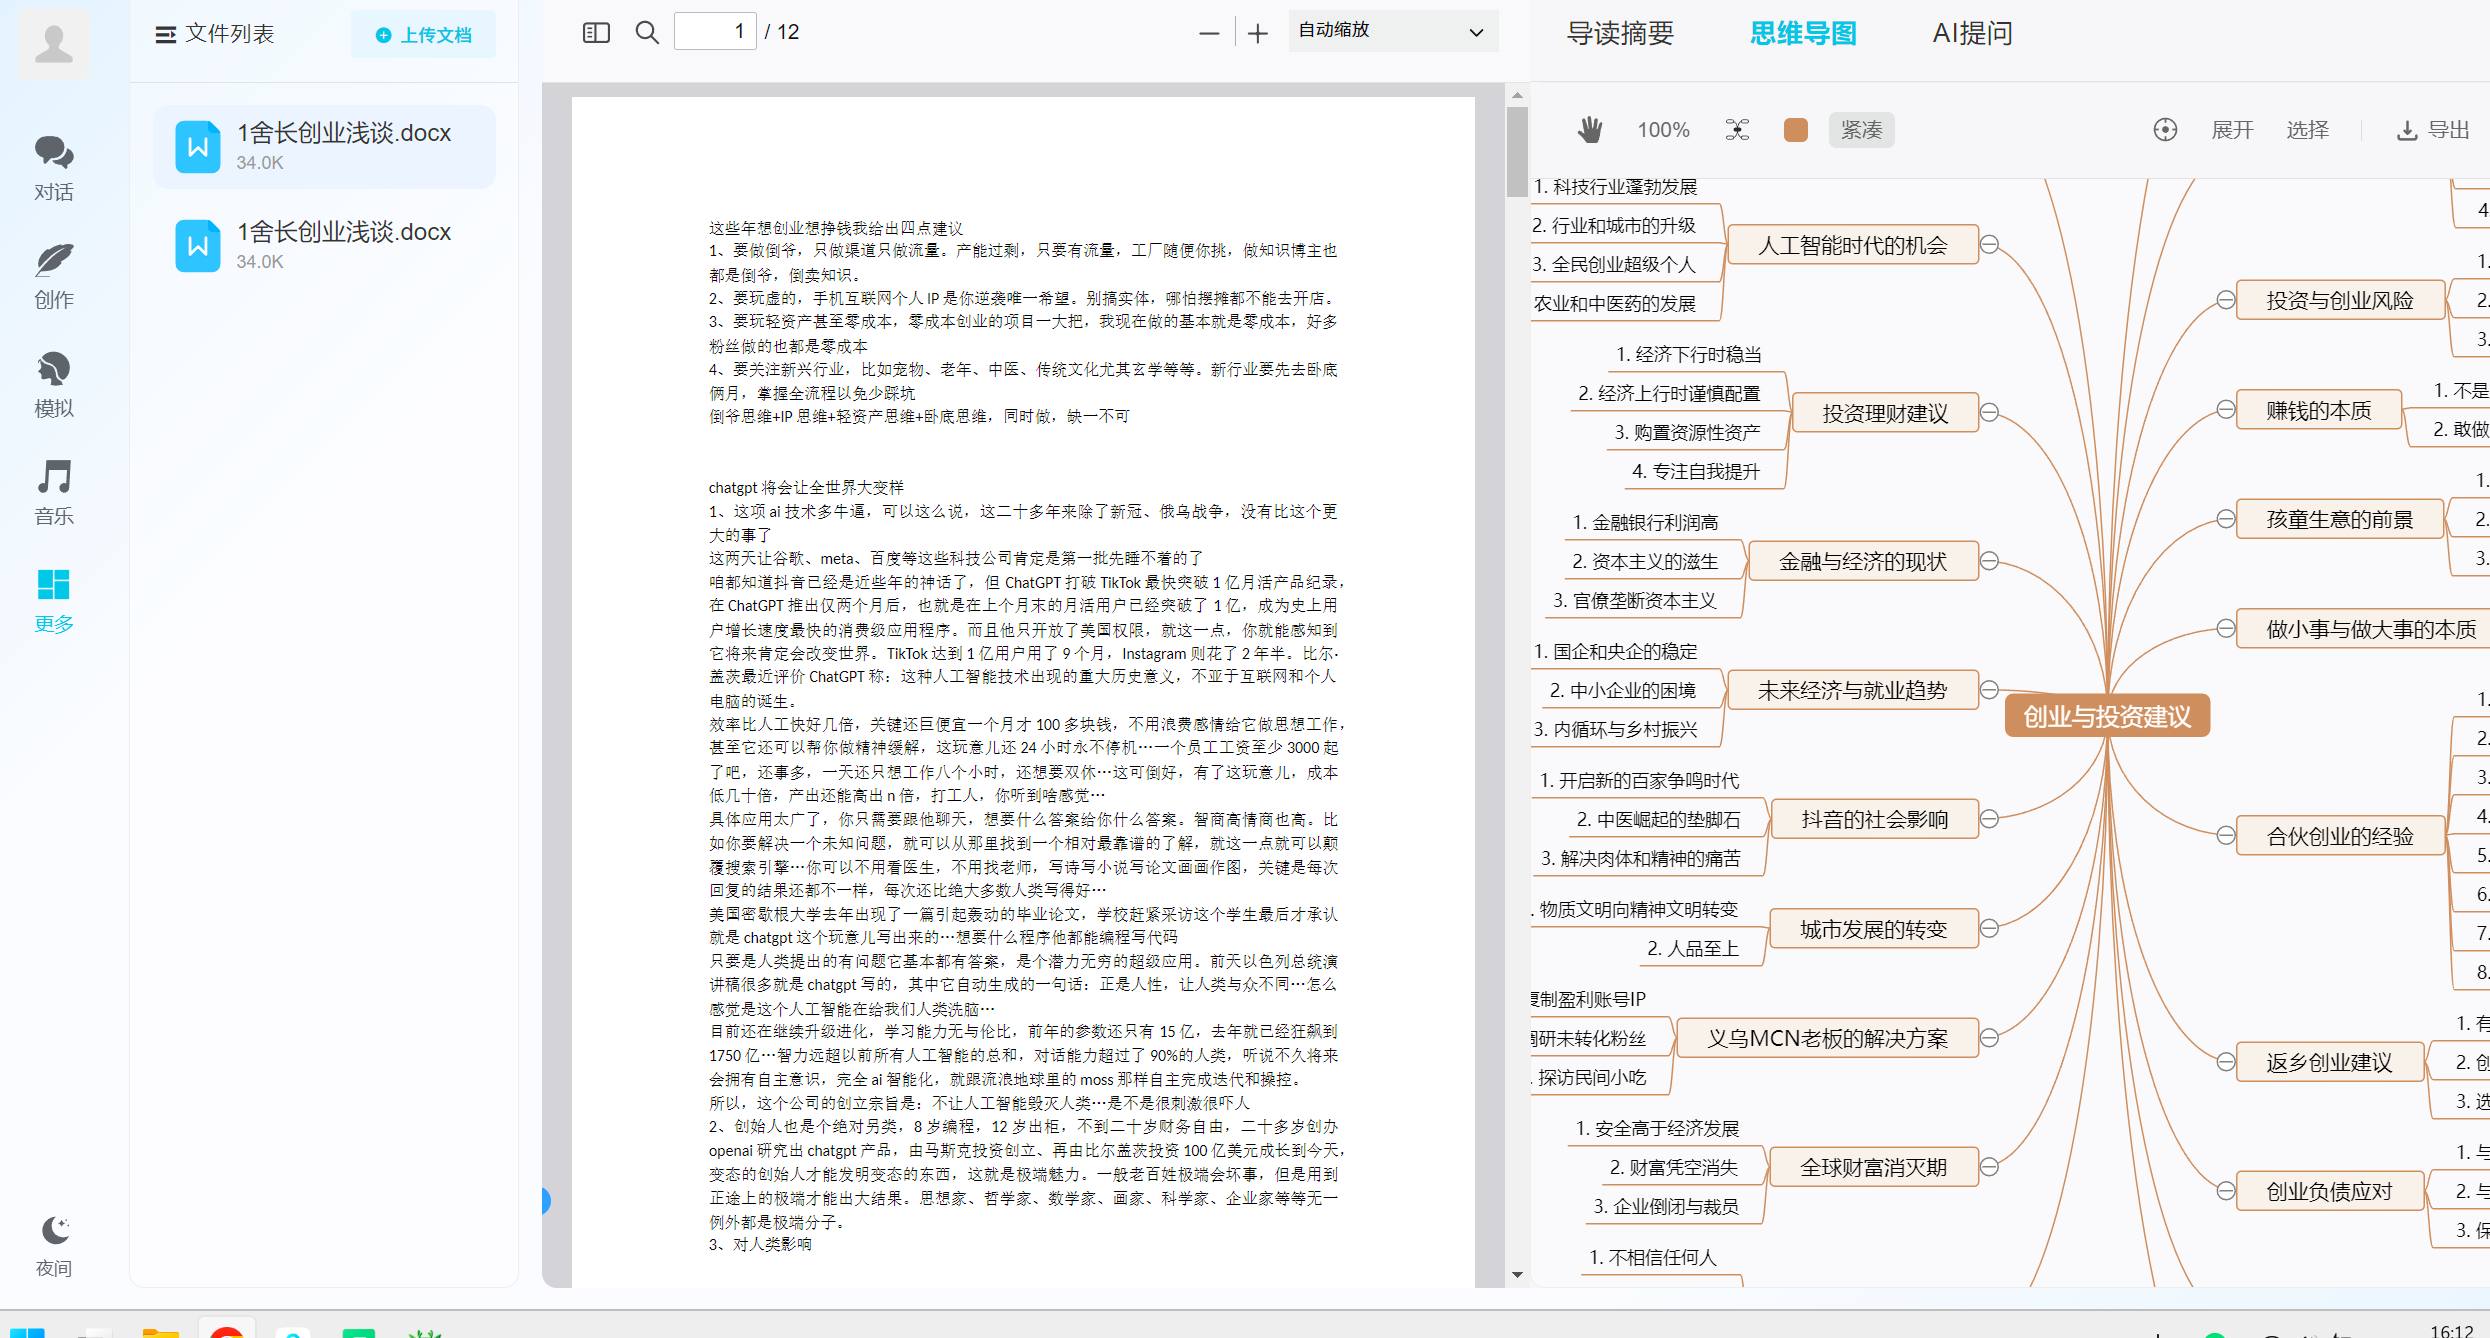Collapse 孩童生意的前景 node

tap(2226, 518)
